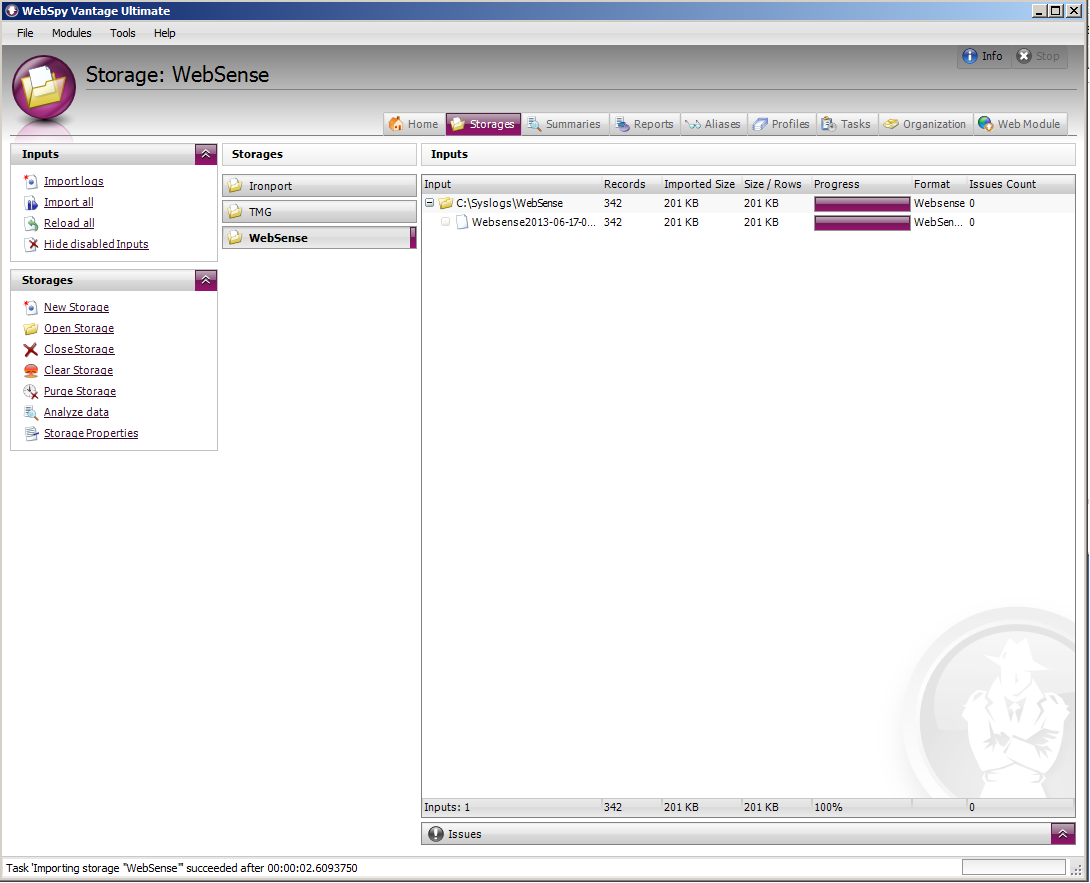Image resolution: width=1090 pixels, height=883 pixels.
Task: Click the Hide disabled Inputs link
Action: tap(96, 244)
